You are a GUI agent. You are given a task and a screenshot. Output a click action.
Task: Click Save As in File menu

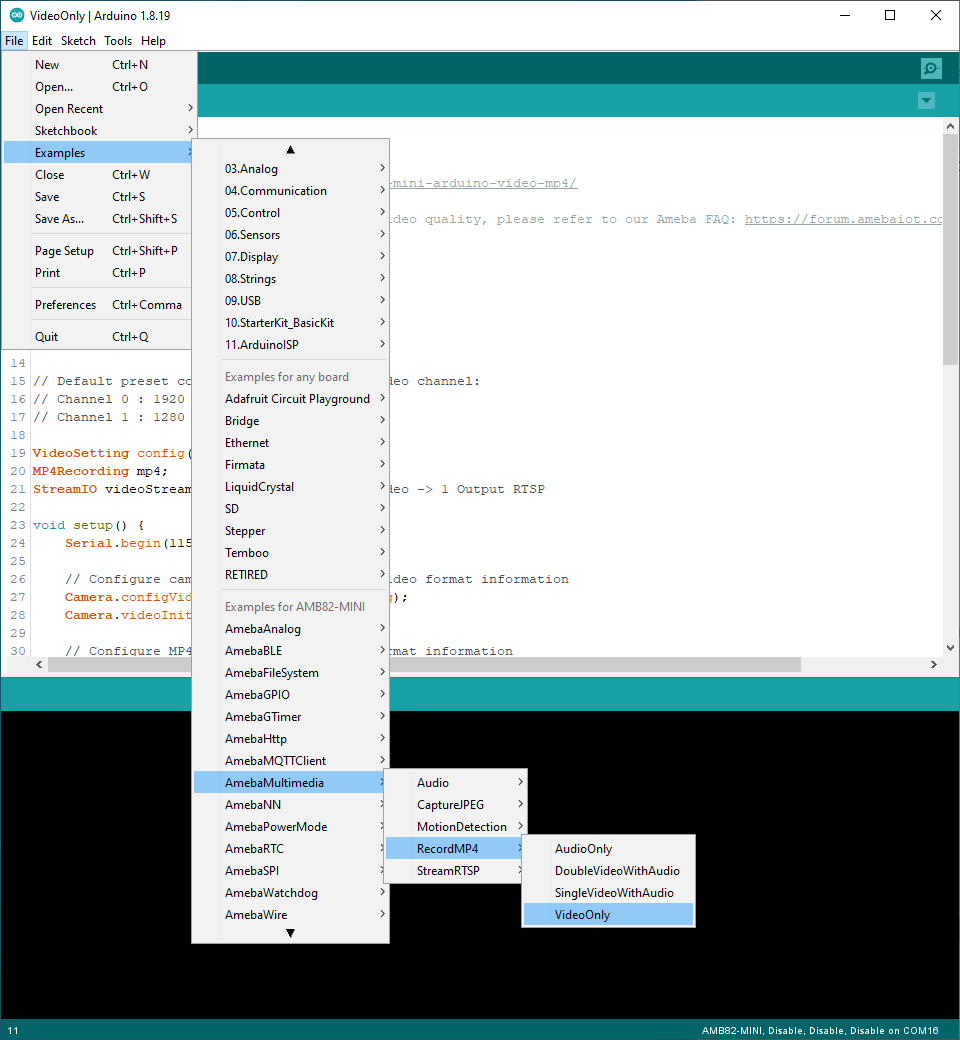click(x=60, y=219)
